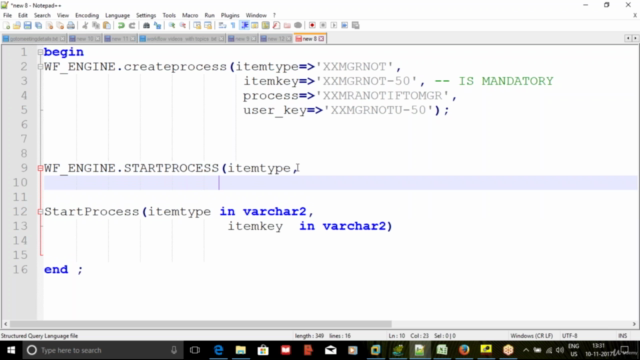The image size is (640, 360).
Task: Open the Tools menu
Action: 169,15
